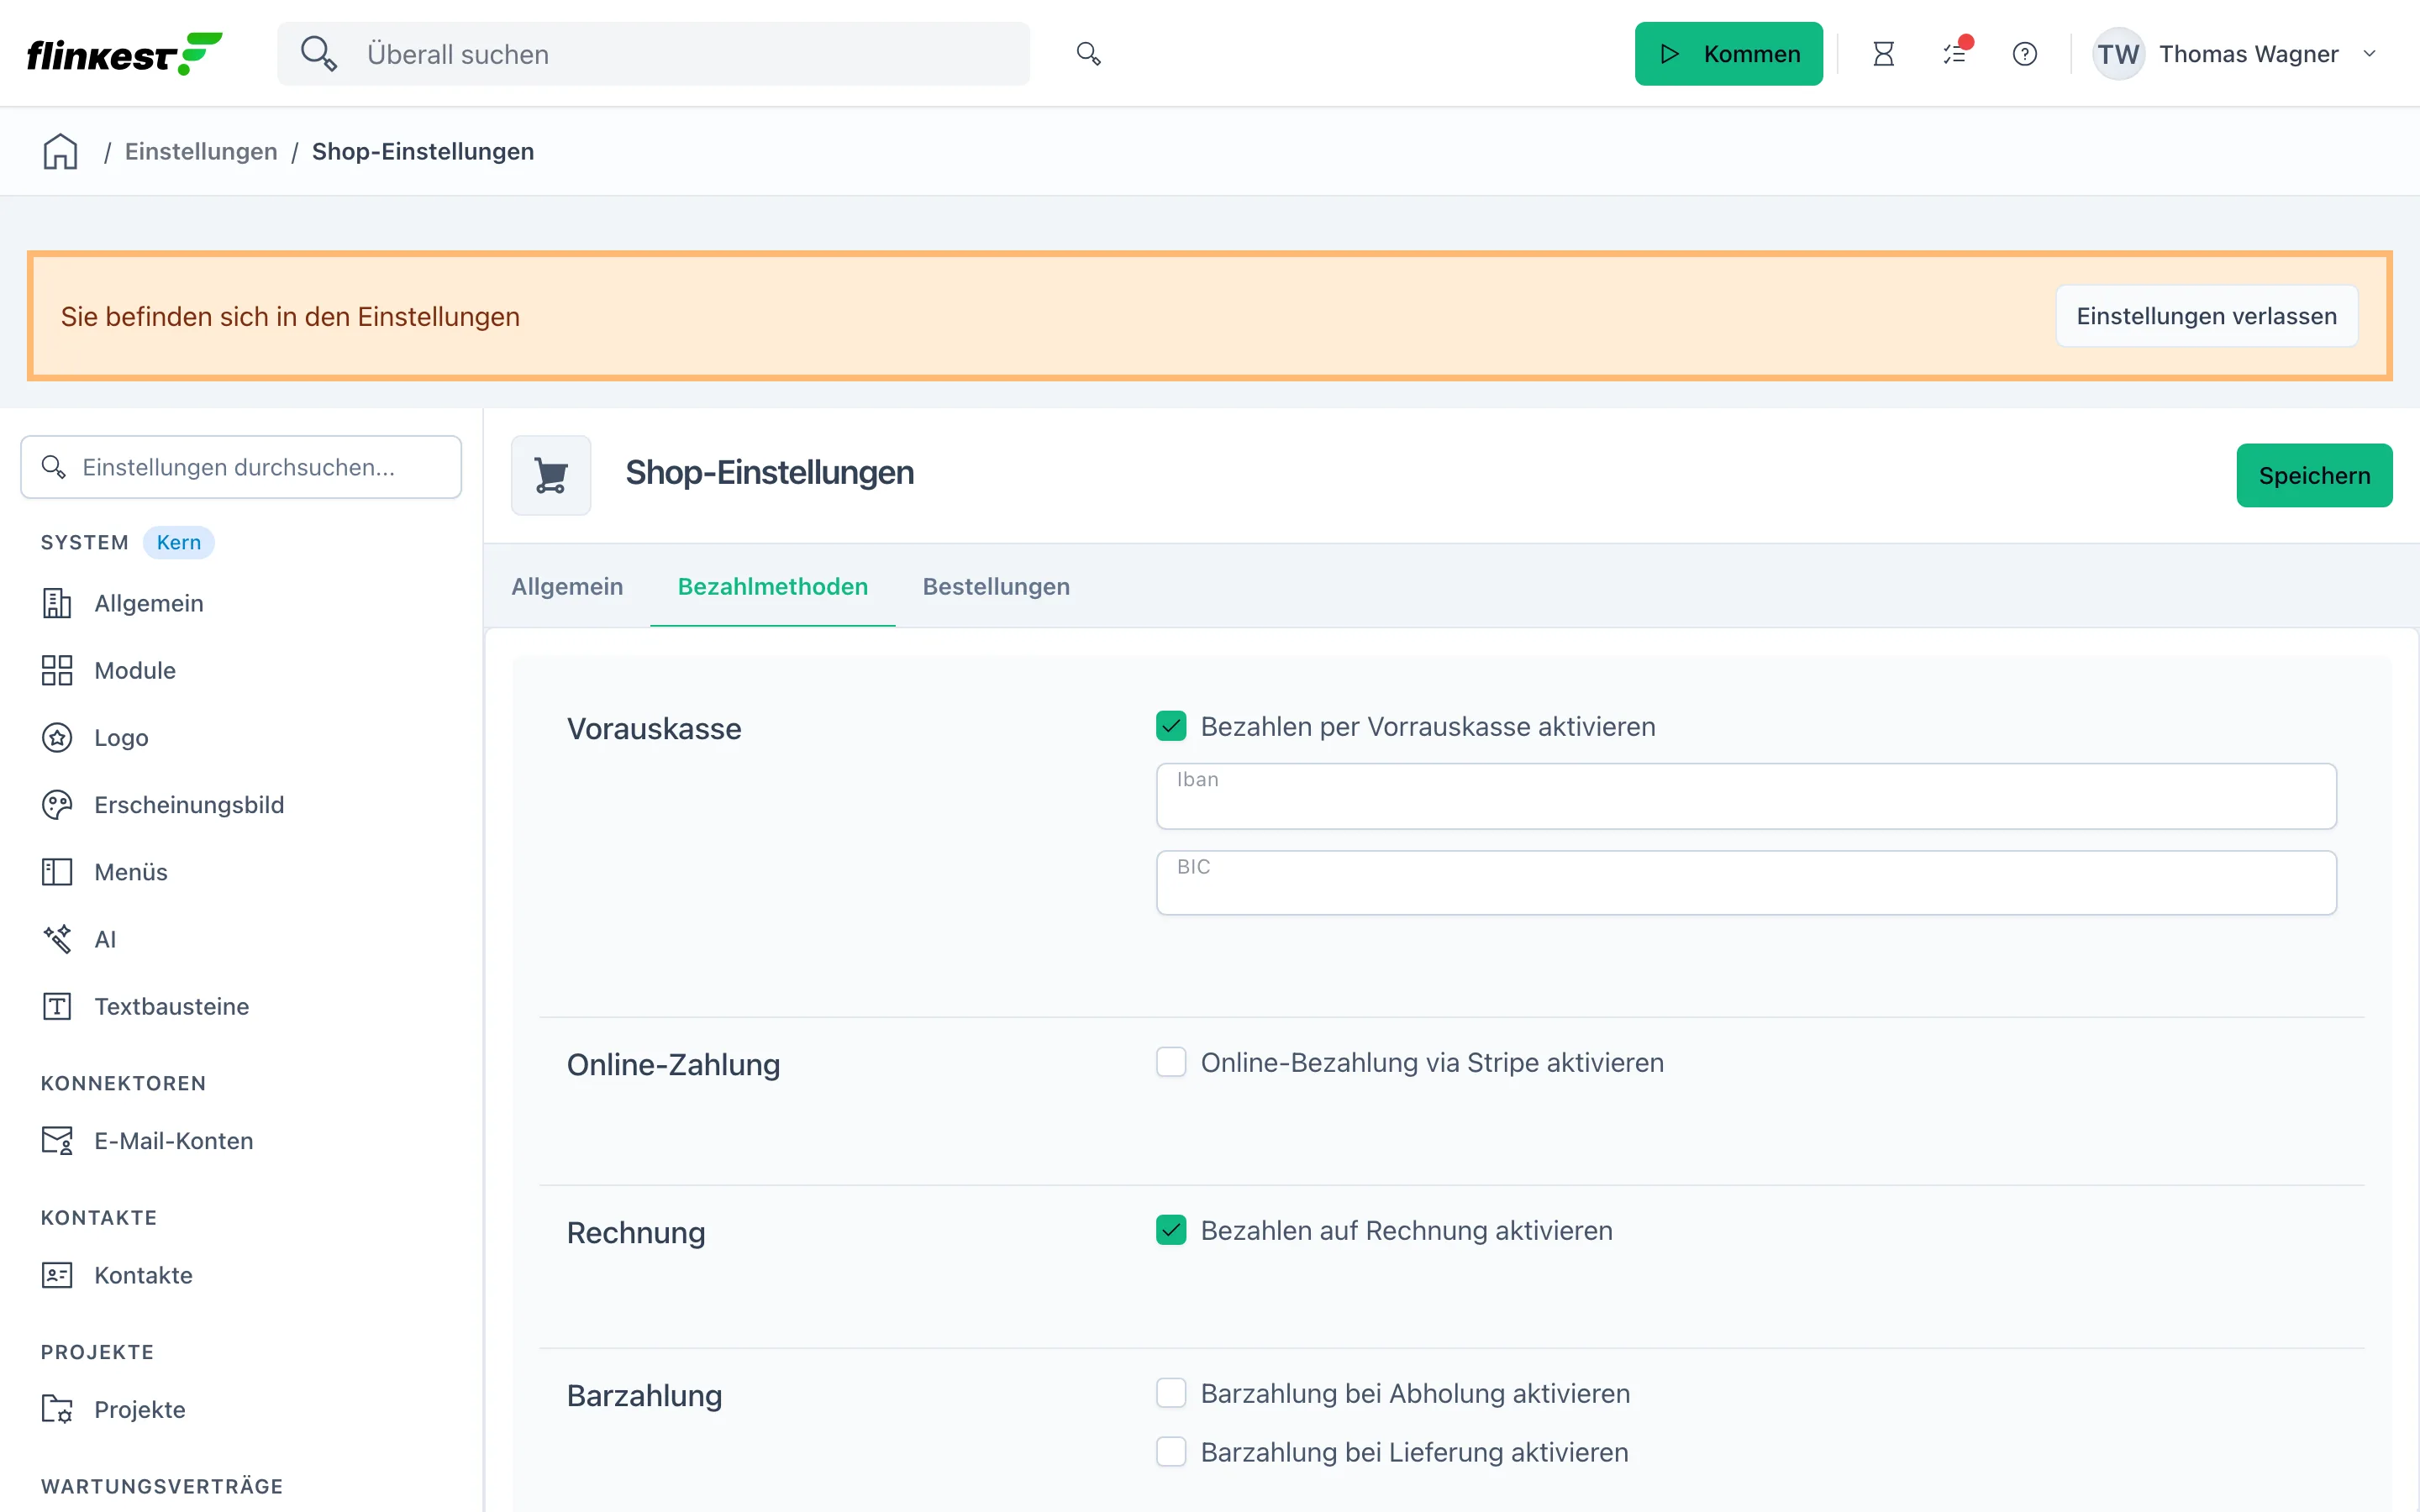Open the hourglass time tracking icon

(1883, 54)
